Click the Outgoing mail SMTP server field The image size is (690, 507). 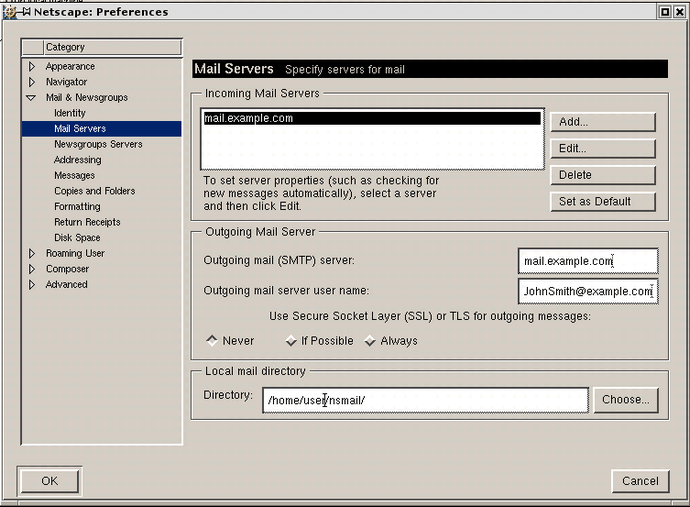click(587, 261)
